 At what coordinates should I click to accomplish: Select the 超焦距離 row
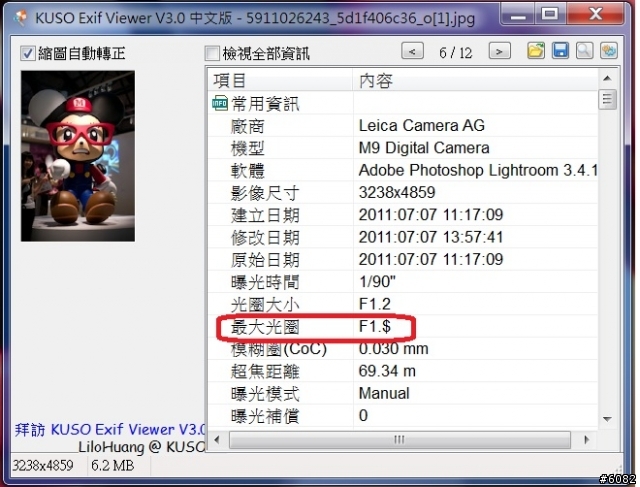coord(403,371)
